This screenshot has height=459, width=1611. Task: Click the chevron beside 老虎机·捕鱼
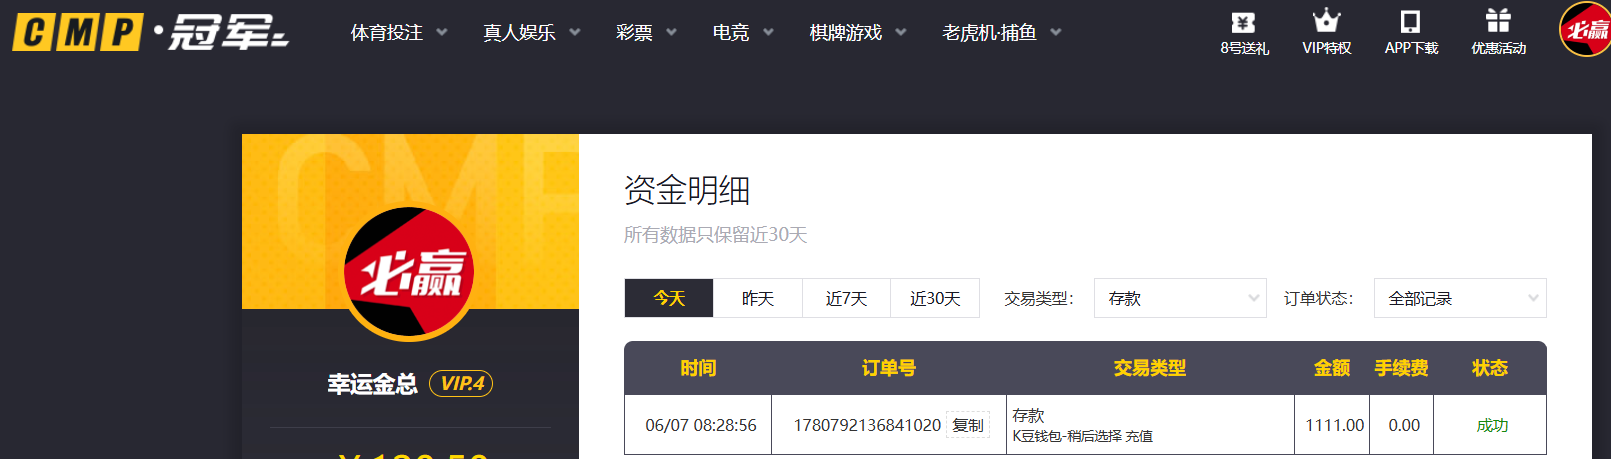tap(1055, 32)
